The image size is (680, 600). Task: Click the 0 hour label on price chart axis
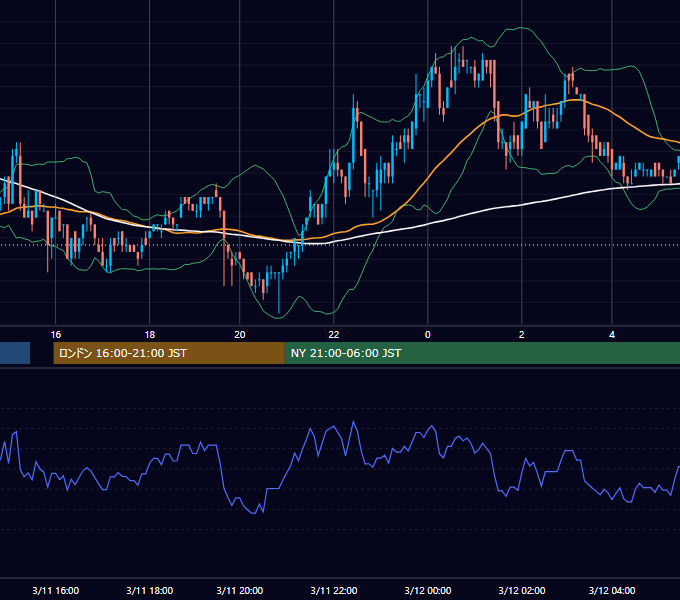[x=428, y=335]
